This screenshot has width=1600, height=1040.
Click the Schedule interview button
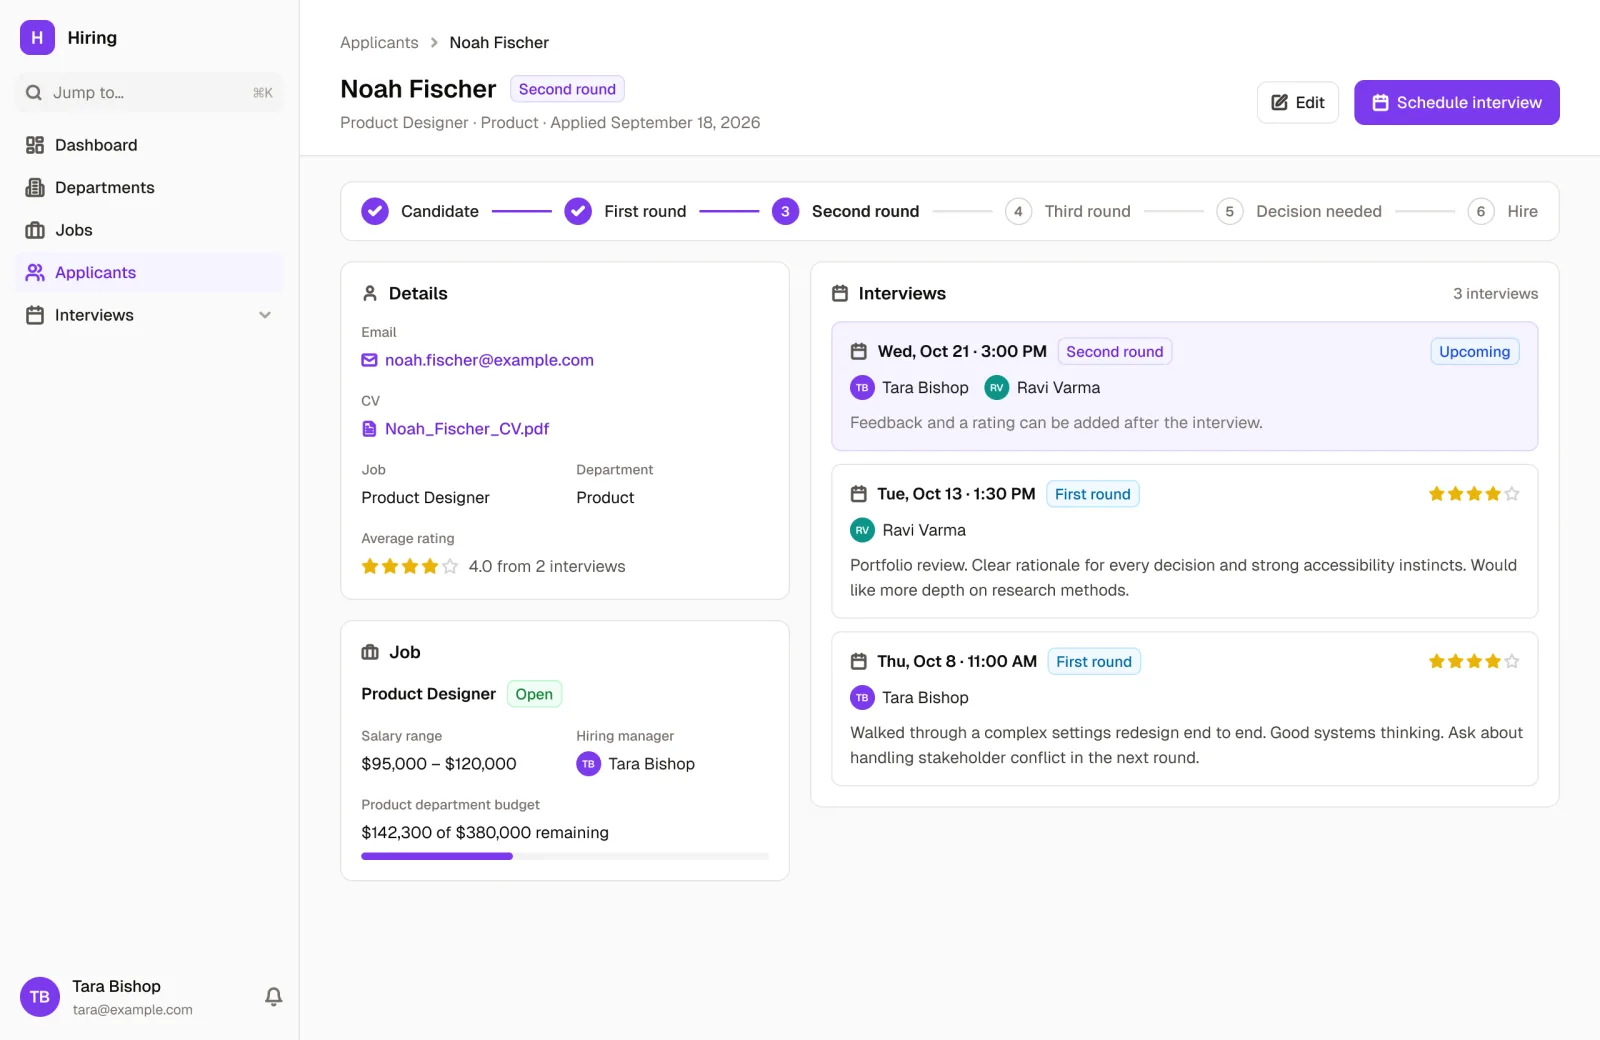[1456, 103]
